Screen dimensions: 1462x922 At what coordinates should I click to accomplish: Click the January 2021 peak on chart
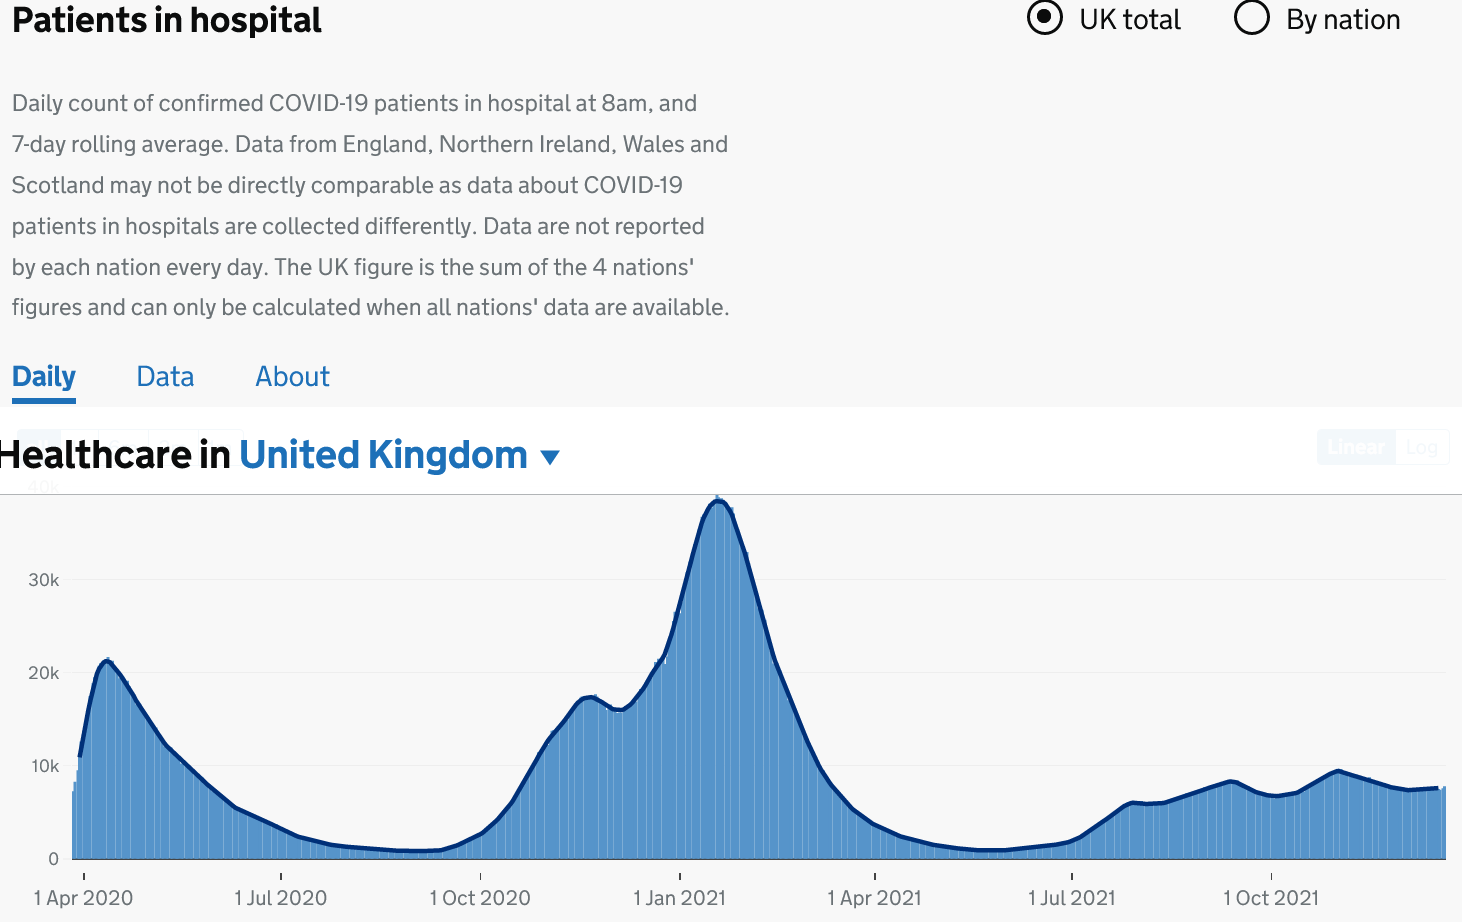717,501
